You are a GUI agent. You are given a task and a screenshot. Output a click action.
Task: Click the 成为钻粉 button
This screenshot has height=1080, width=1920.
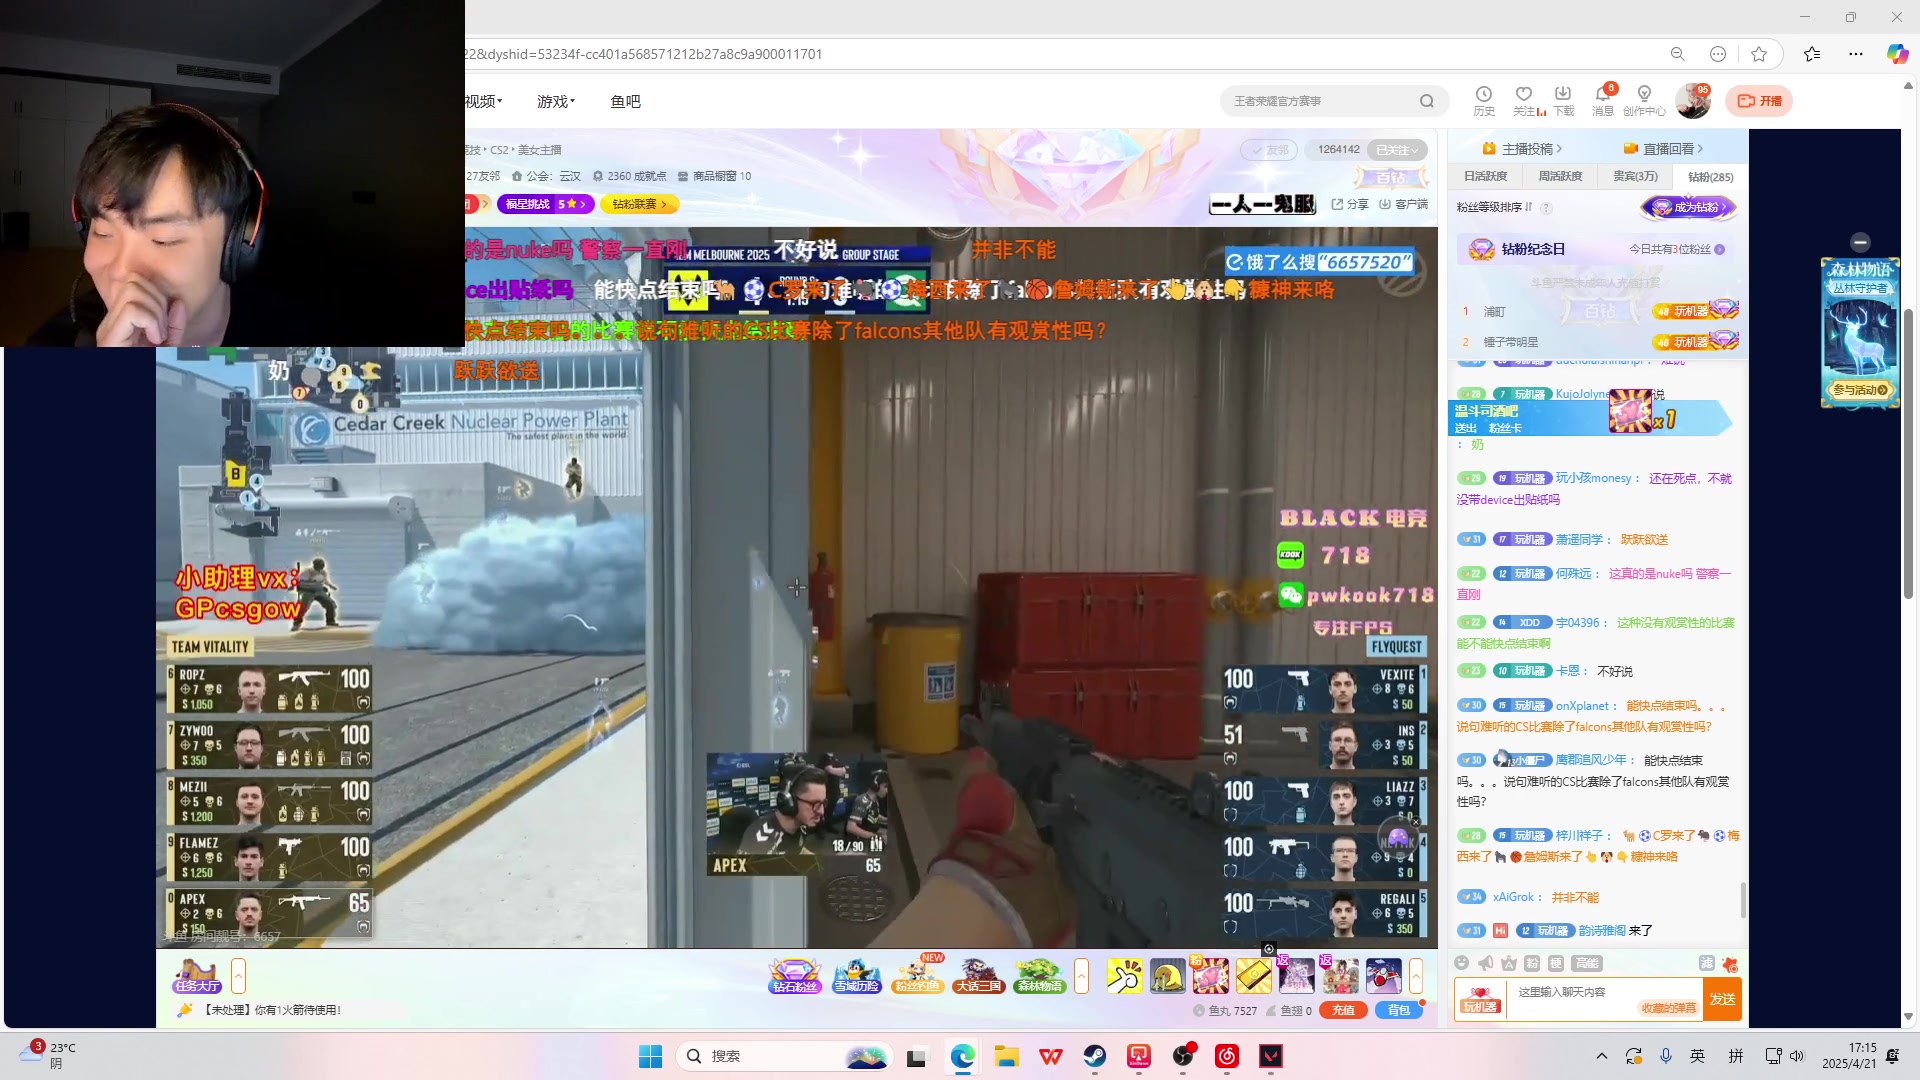(1689, 207)
